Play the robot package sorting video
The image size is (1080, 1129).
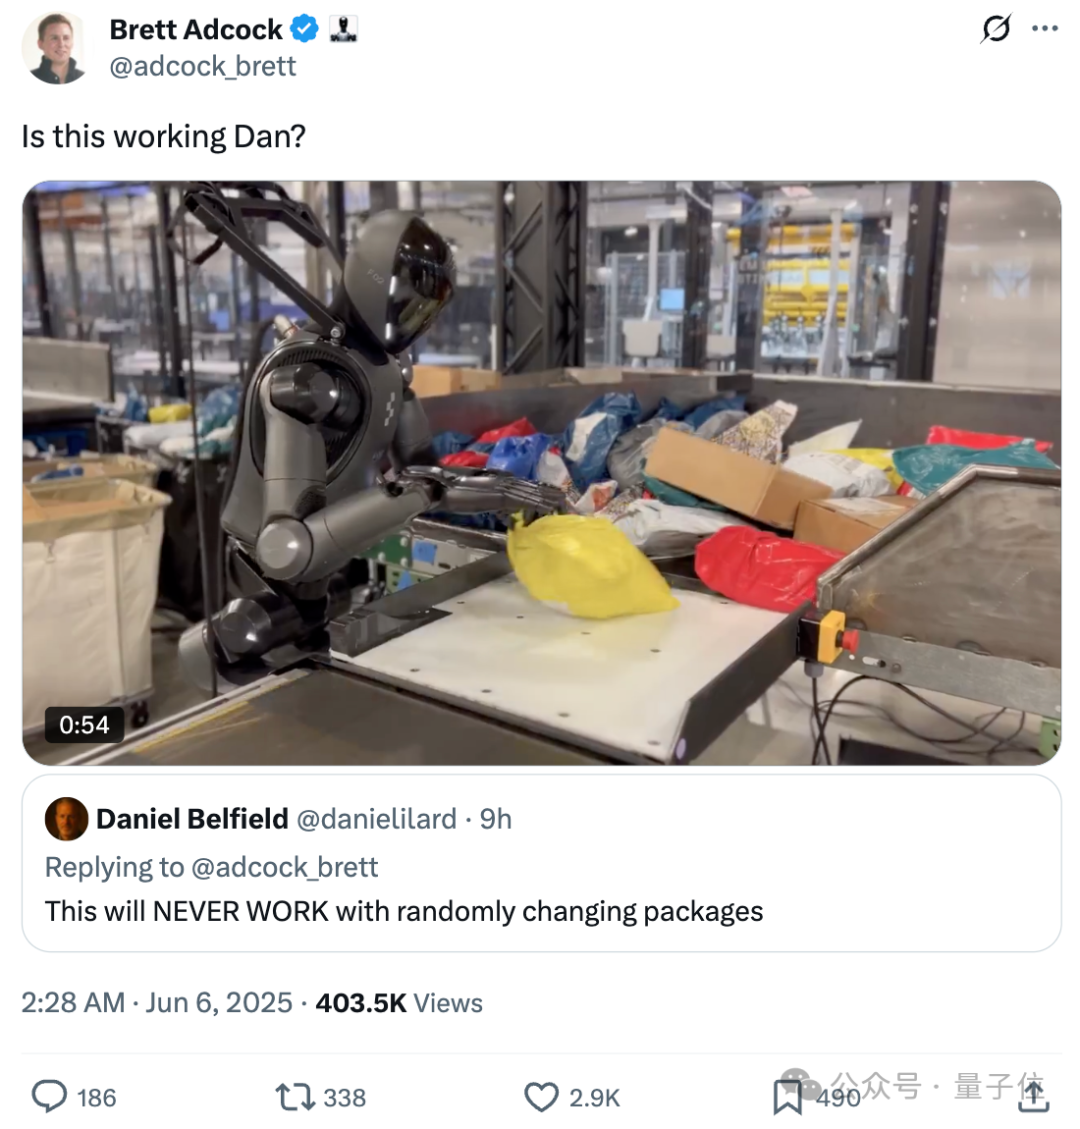point(541,472)
